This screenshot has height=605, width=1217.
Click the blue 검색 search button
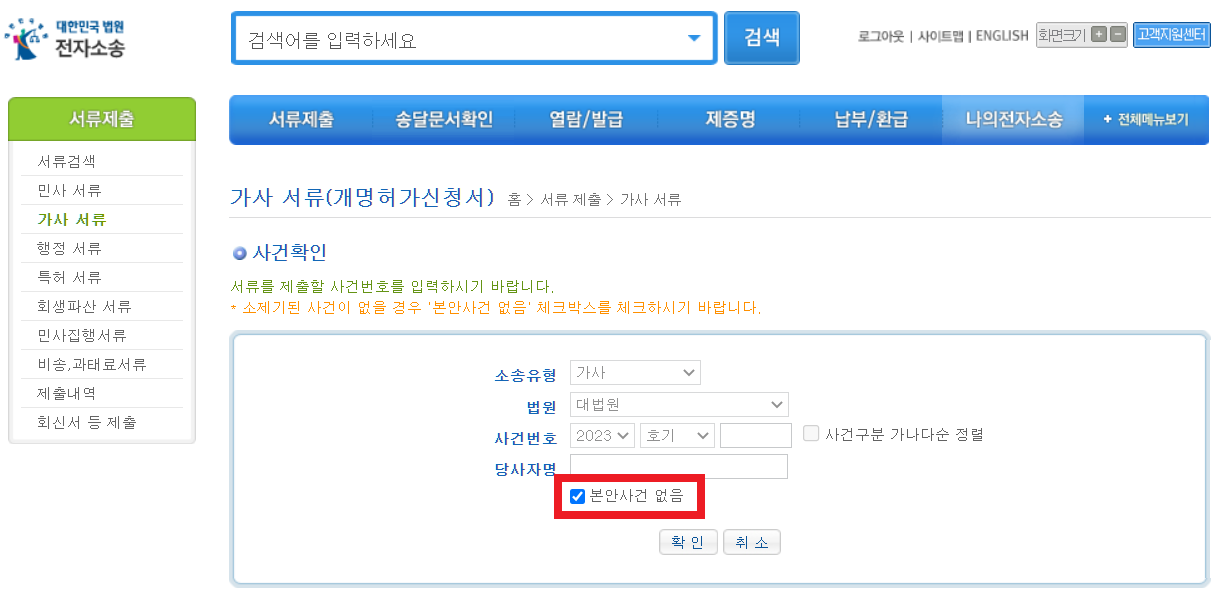[x=761, y=38]
